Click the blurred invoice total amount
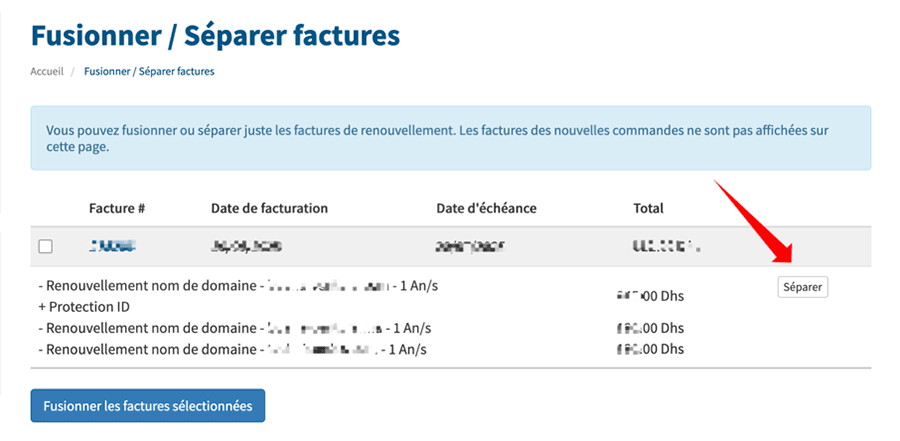The width and height of the screenshot is (900, 441). [665, 246]
